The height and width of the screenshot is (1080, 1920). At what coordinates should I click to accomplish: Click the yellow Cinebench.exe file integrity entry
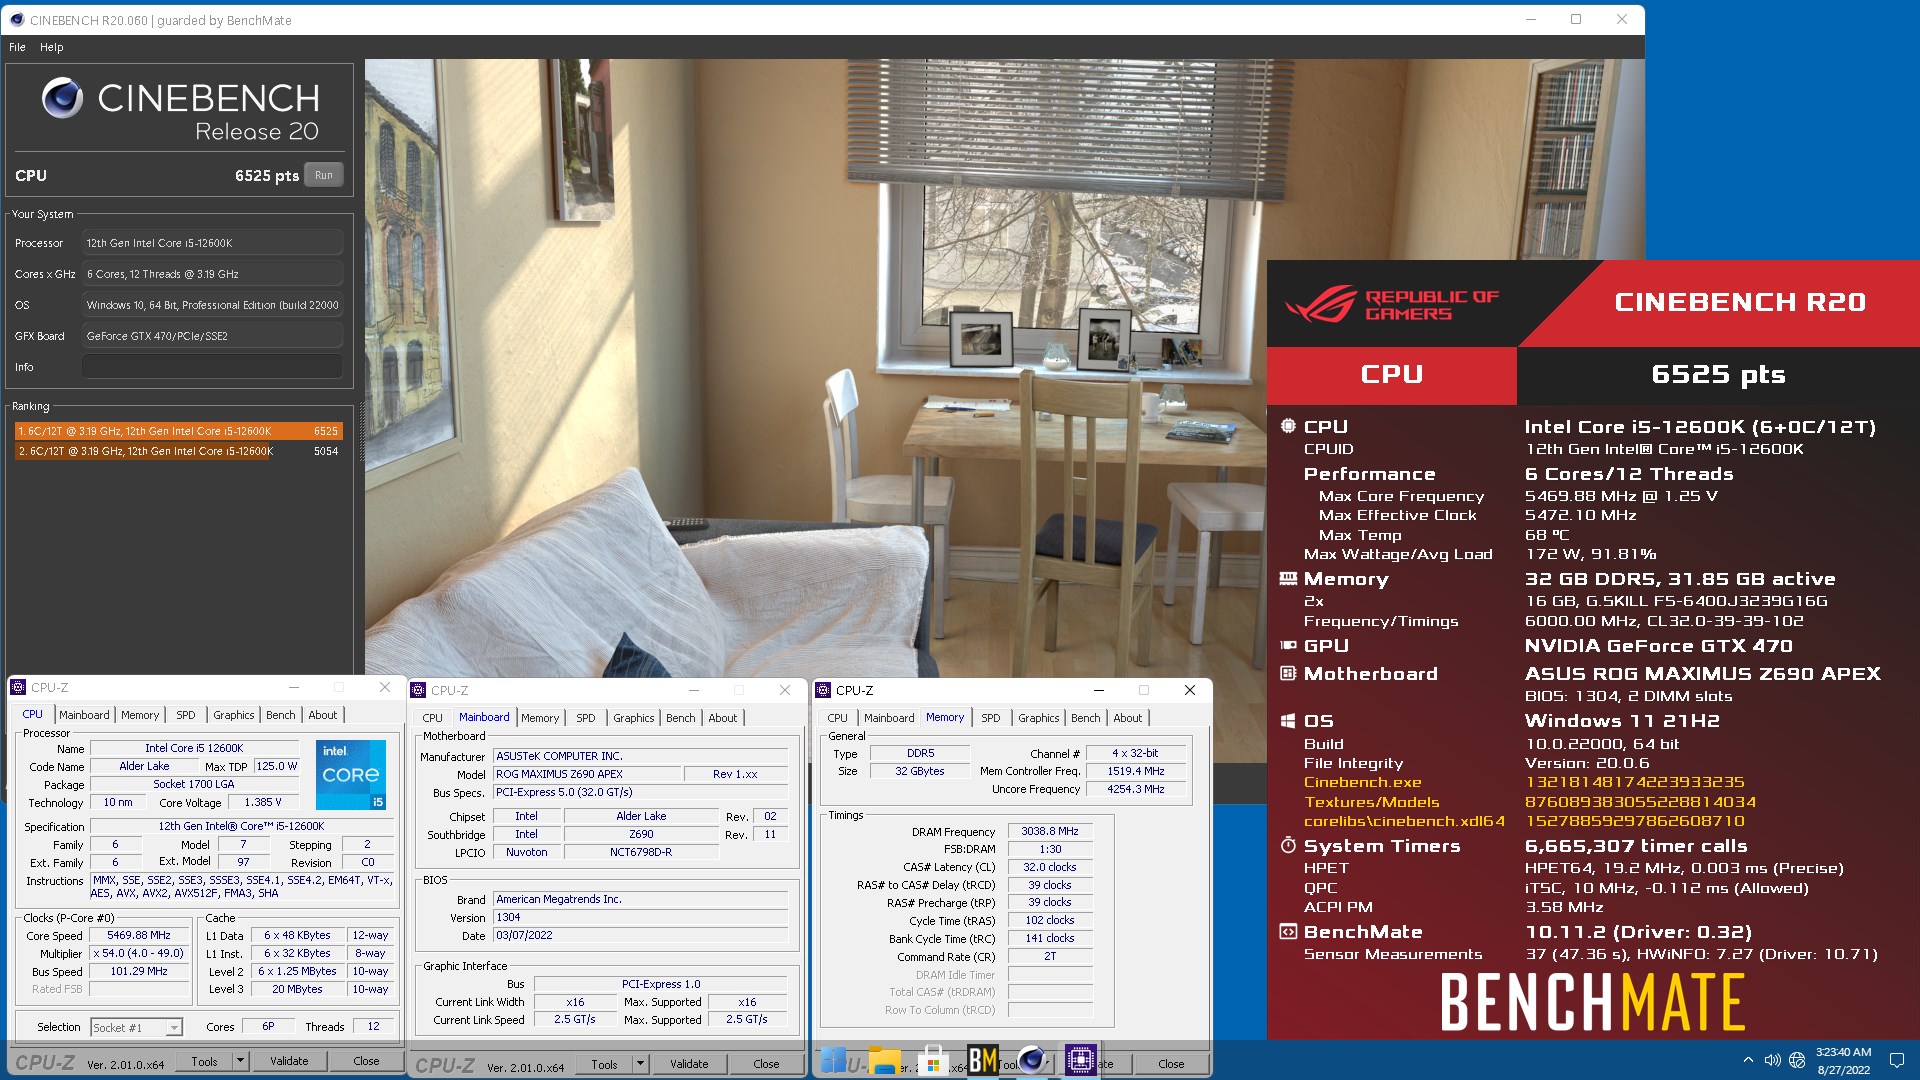1362,782
